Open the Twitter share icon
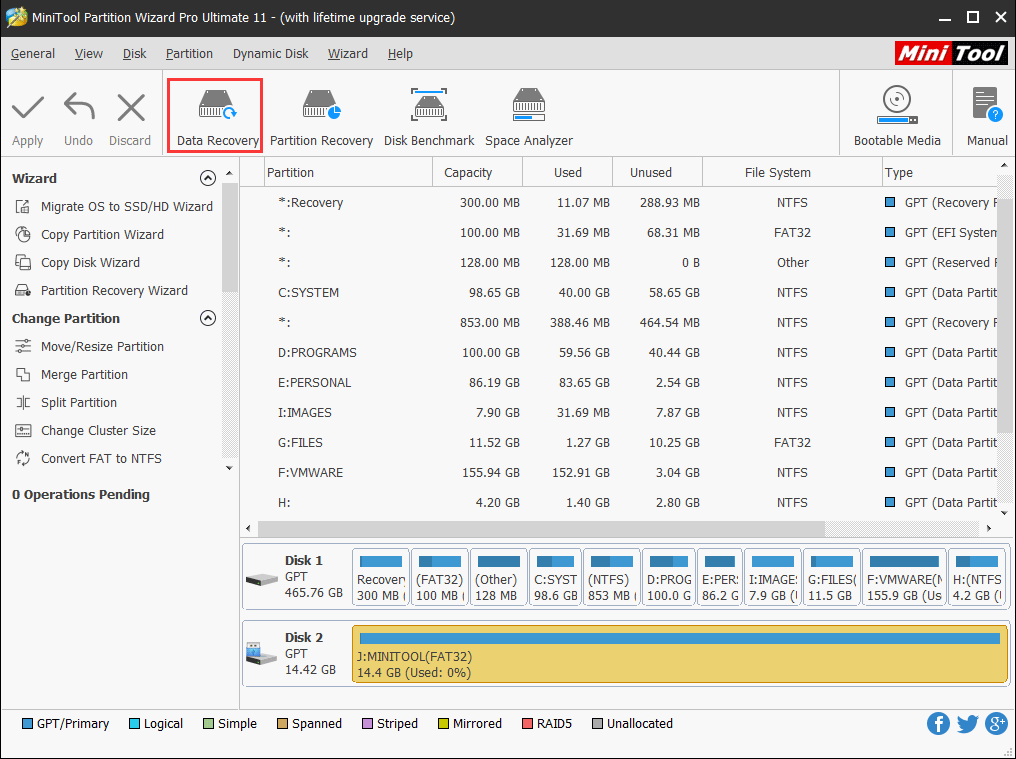Screen dimensions: 1016x759 point(967,723)
